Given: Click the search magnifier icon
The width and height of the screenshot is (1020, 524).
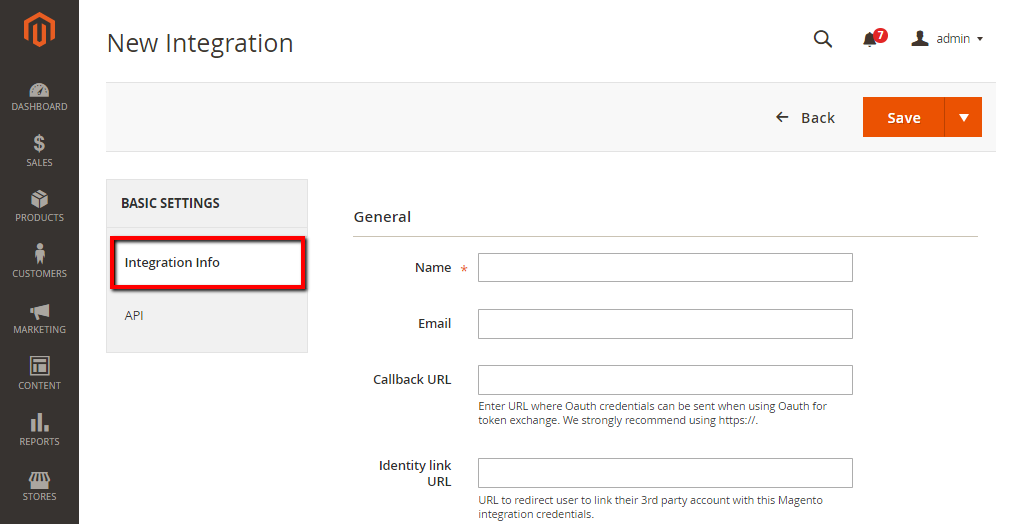Looking at the screenshot, I should (x=822, y=39).
